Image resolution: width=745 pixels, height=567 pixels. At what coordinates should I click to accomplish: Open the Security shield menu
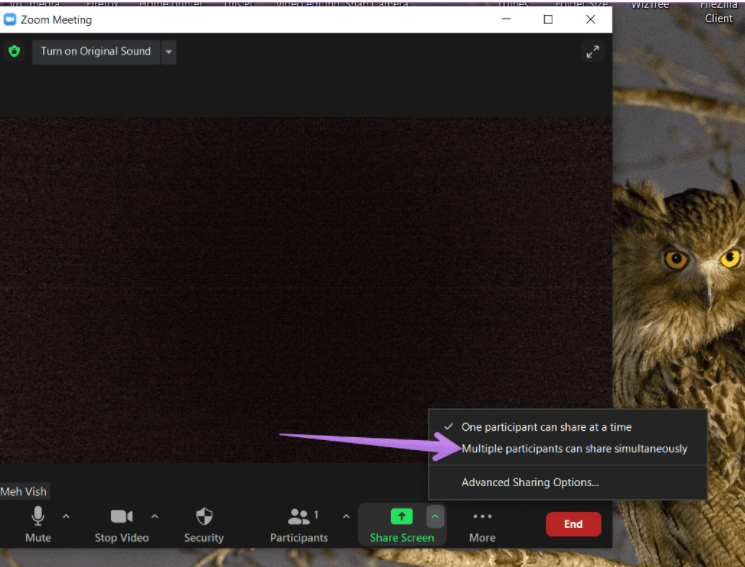pos(204,524)
